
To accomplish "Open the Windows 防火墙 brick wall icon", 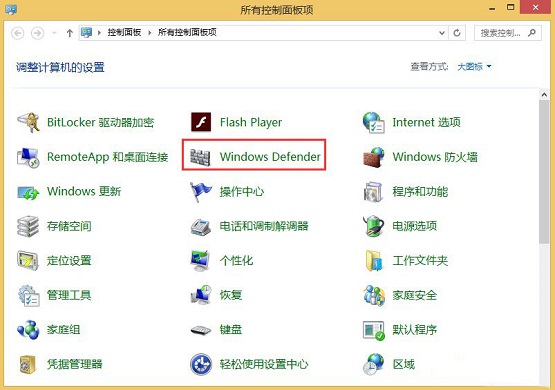I will tap(374, 157).
